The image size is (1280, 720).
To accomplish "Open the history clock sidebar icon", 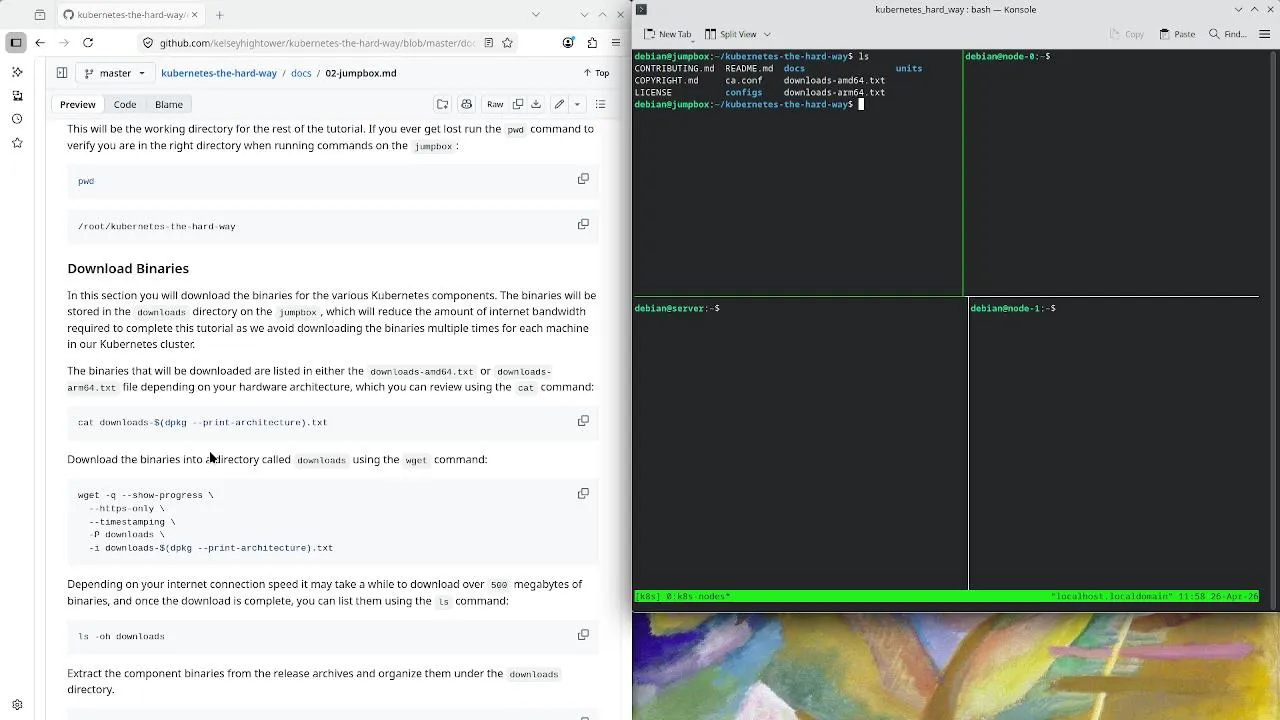I will point(17,119).
